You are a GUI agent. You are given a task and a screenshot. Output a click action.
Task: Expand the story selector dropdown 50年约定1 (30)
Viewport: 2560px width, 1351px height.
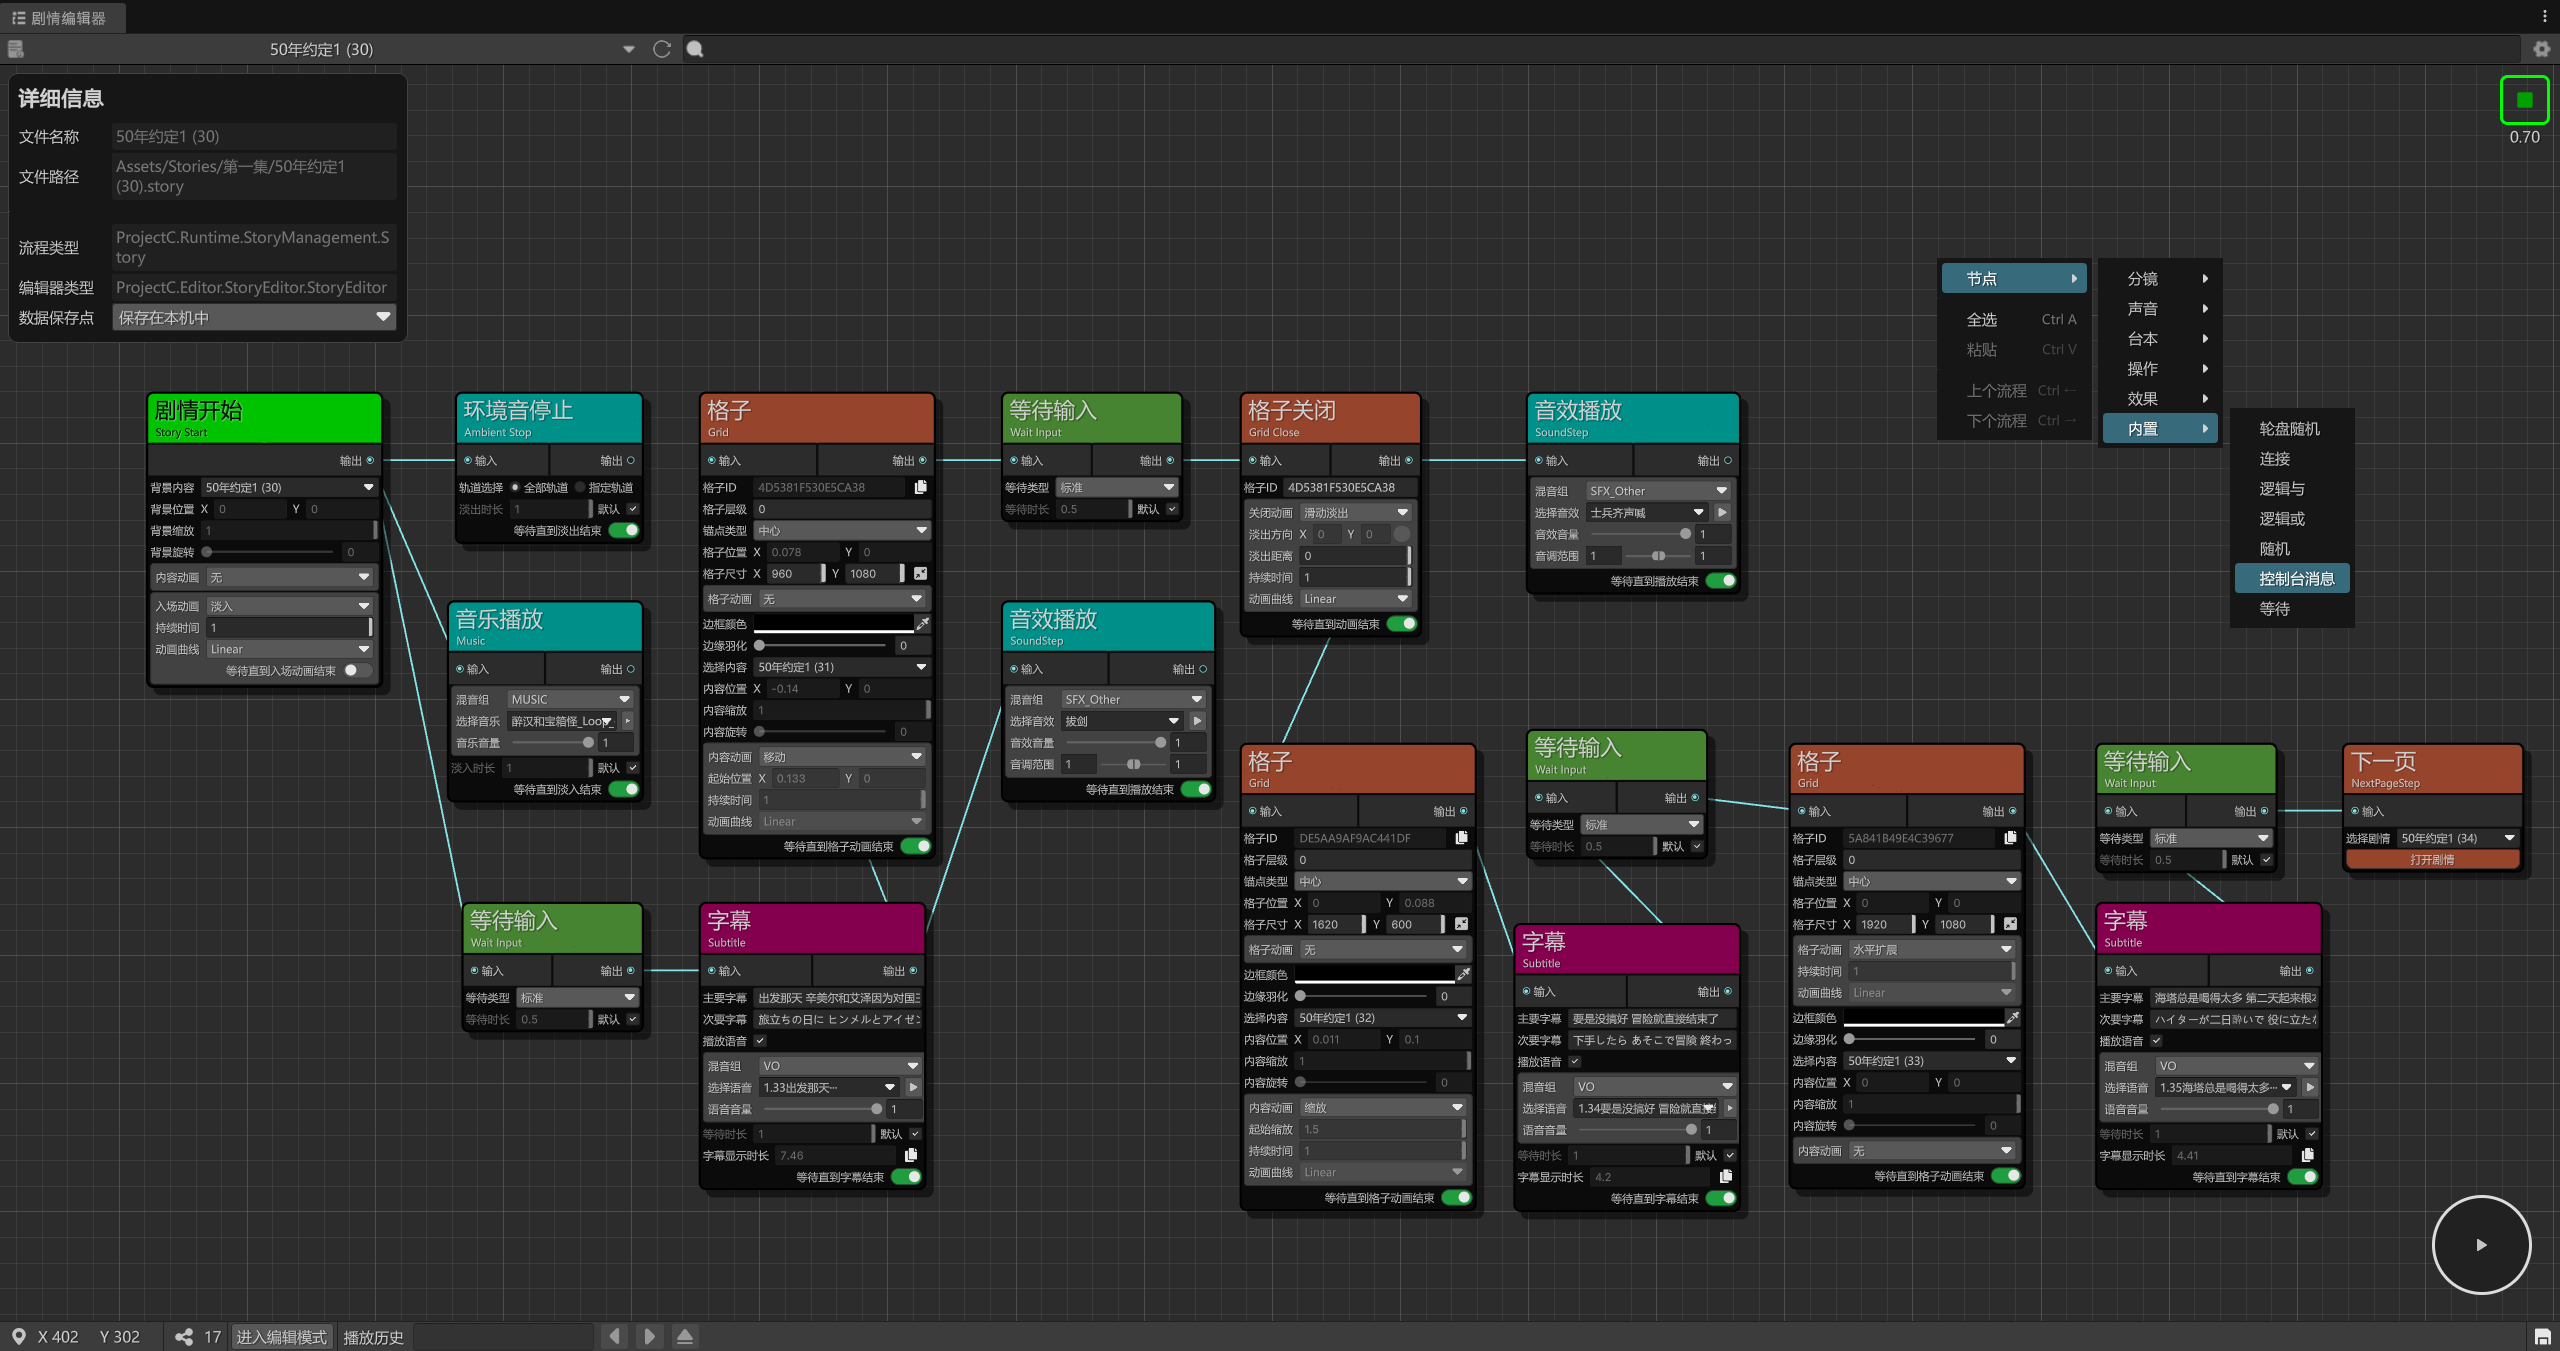(628, 49)
